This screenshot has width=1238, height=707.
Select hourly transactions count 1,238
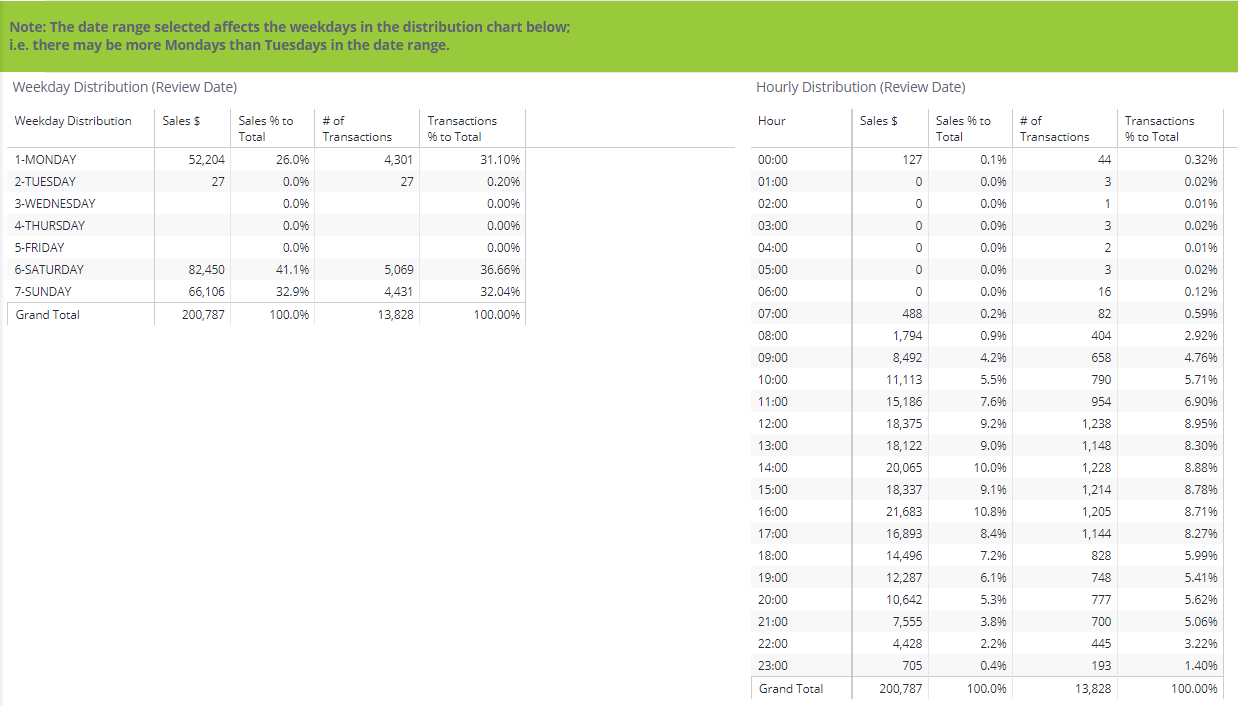(x=1095, y=424)
